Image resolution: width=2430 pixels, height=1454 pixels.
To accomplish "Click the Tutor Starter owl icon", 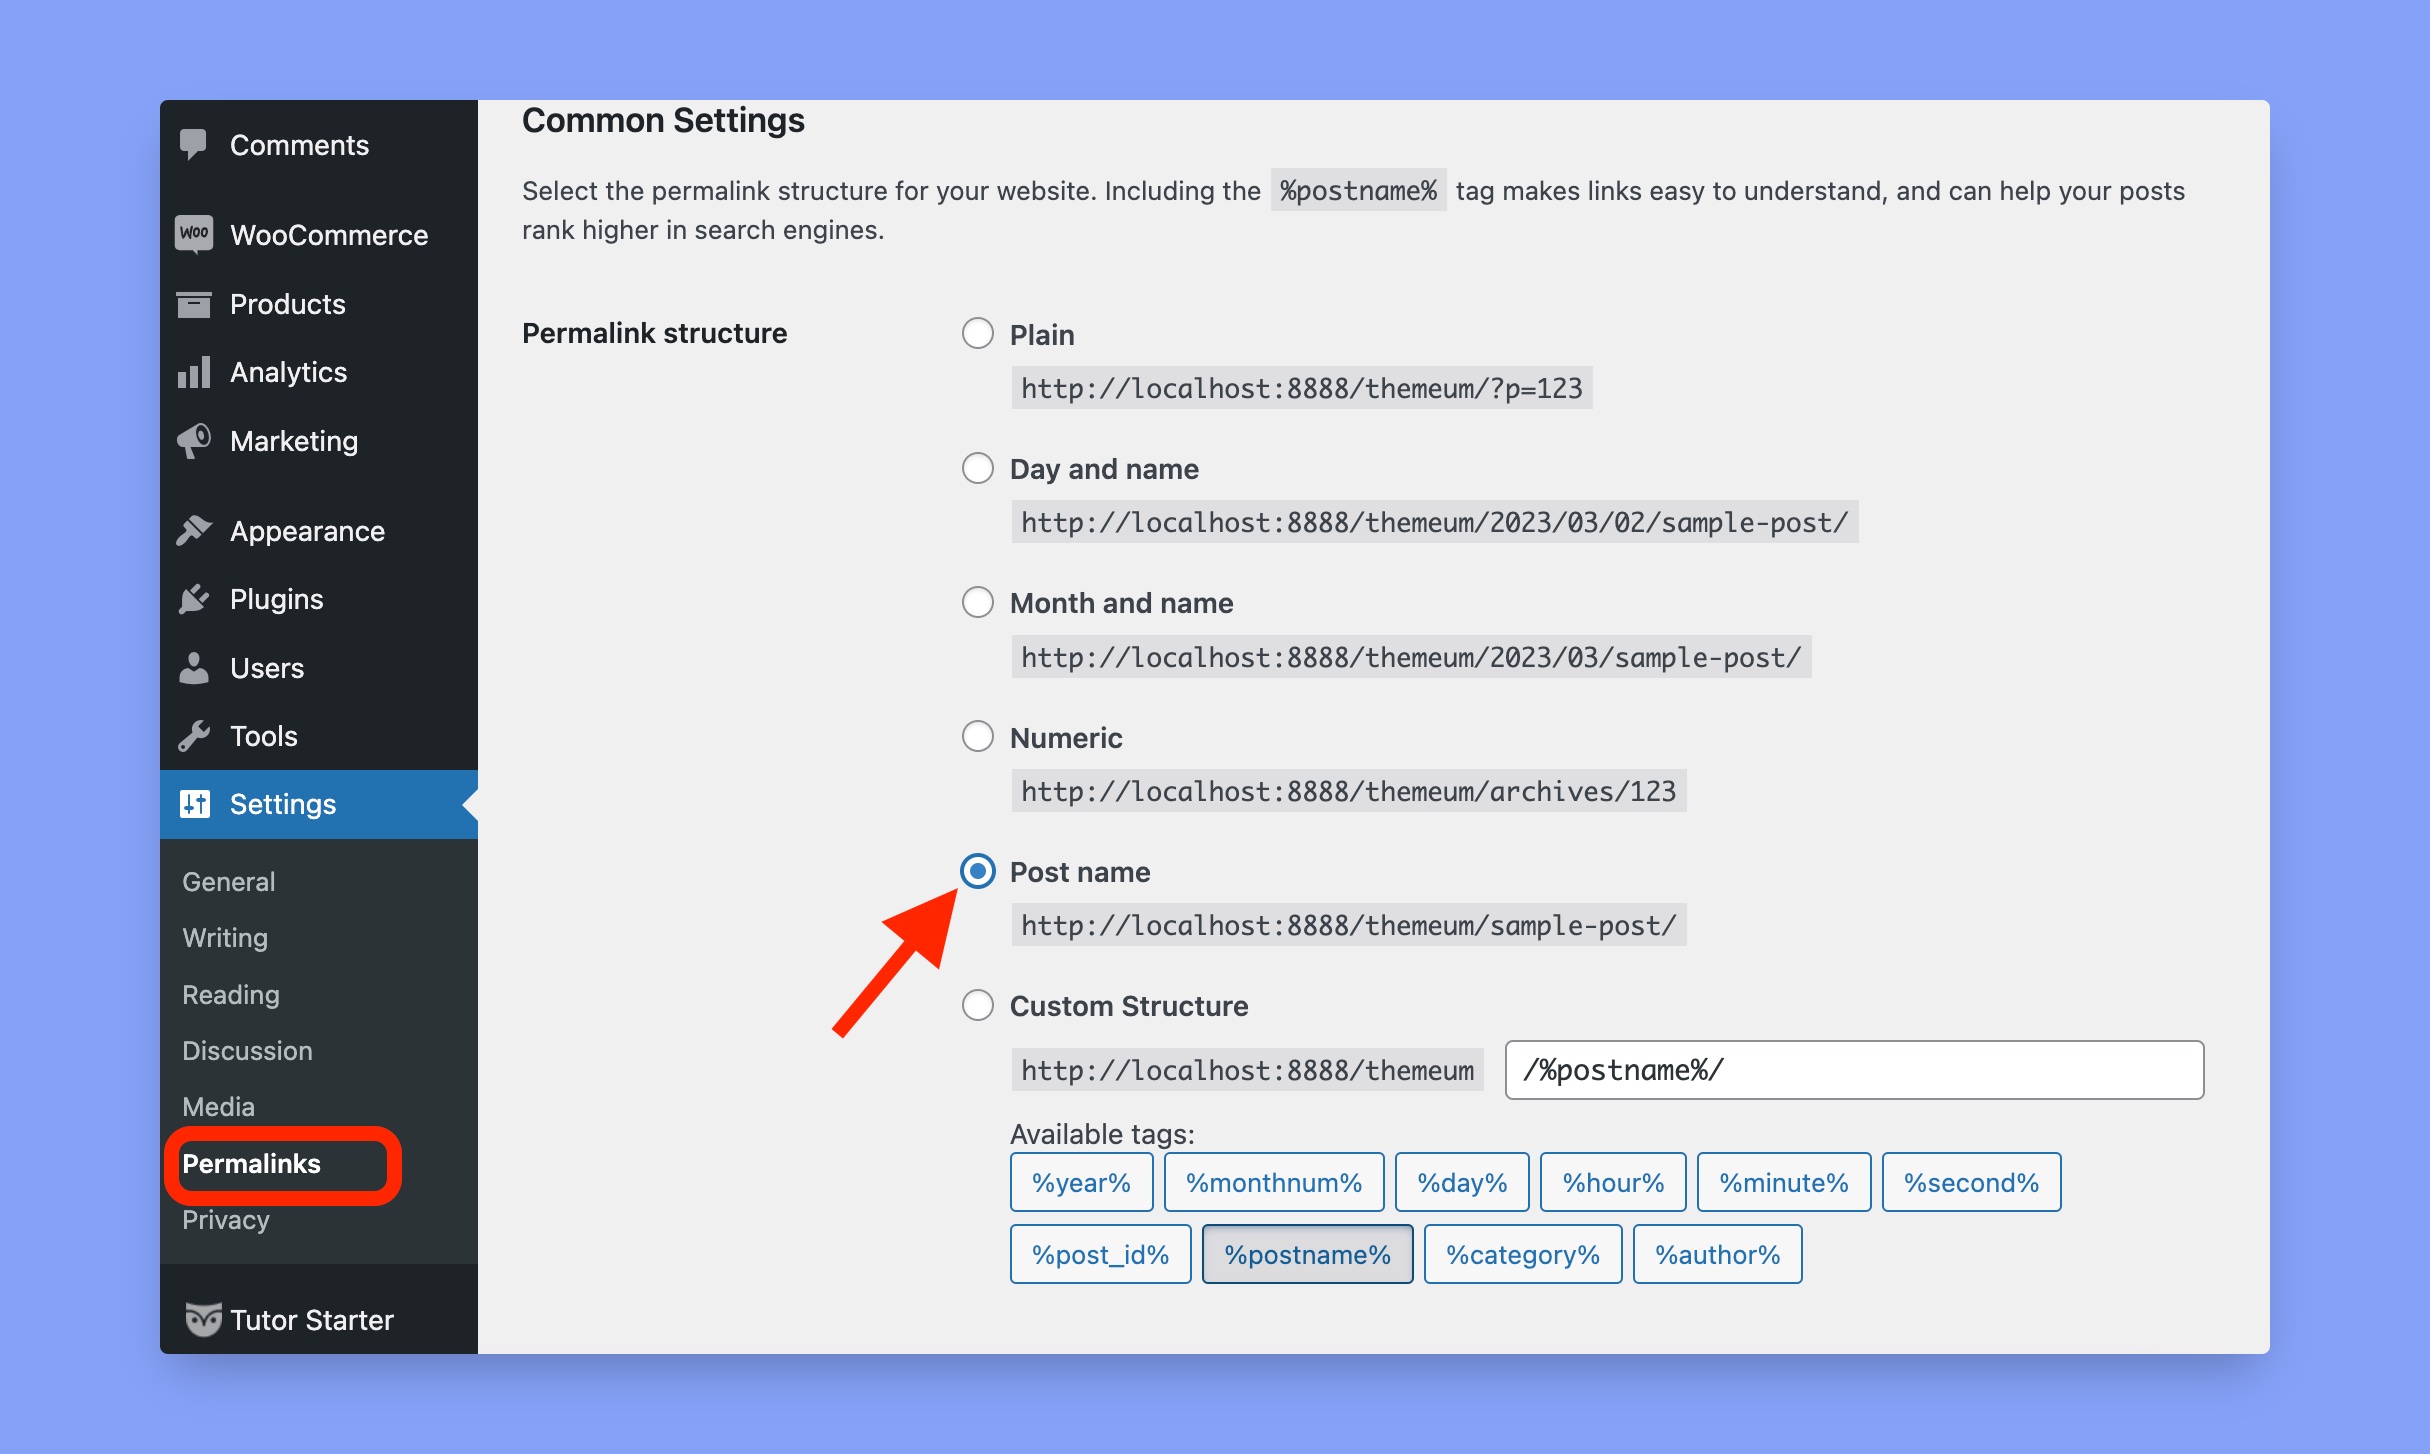I will [203, 1319].
